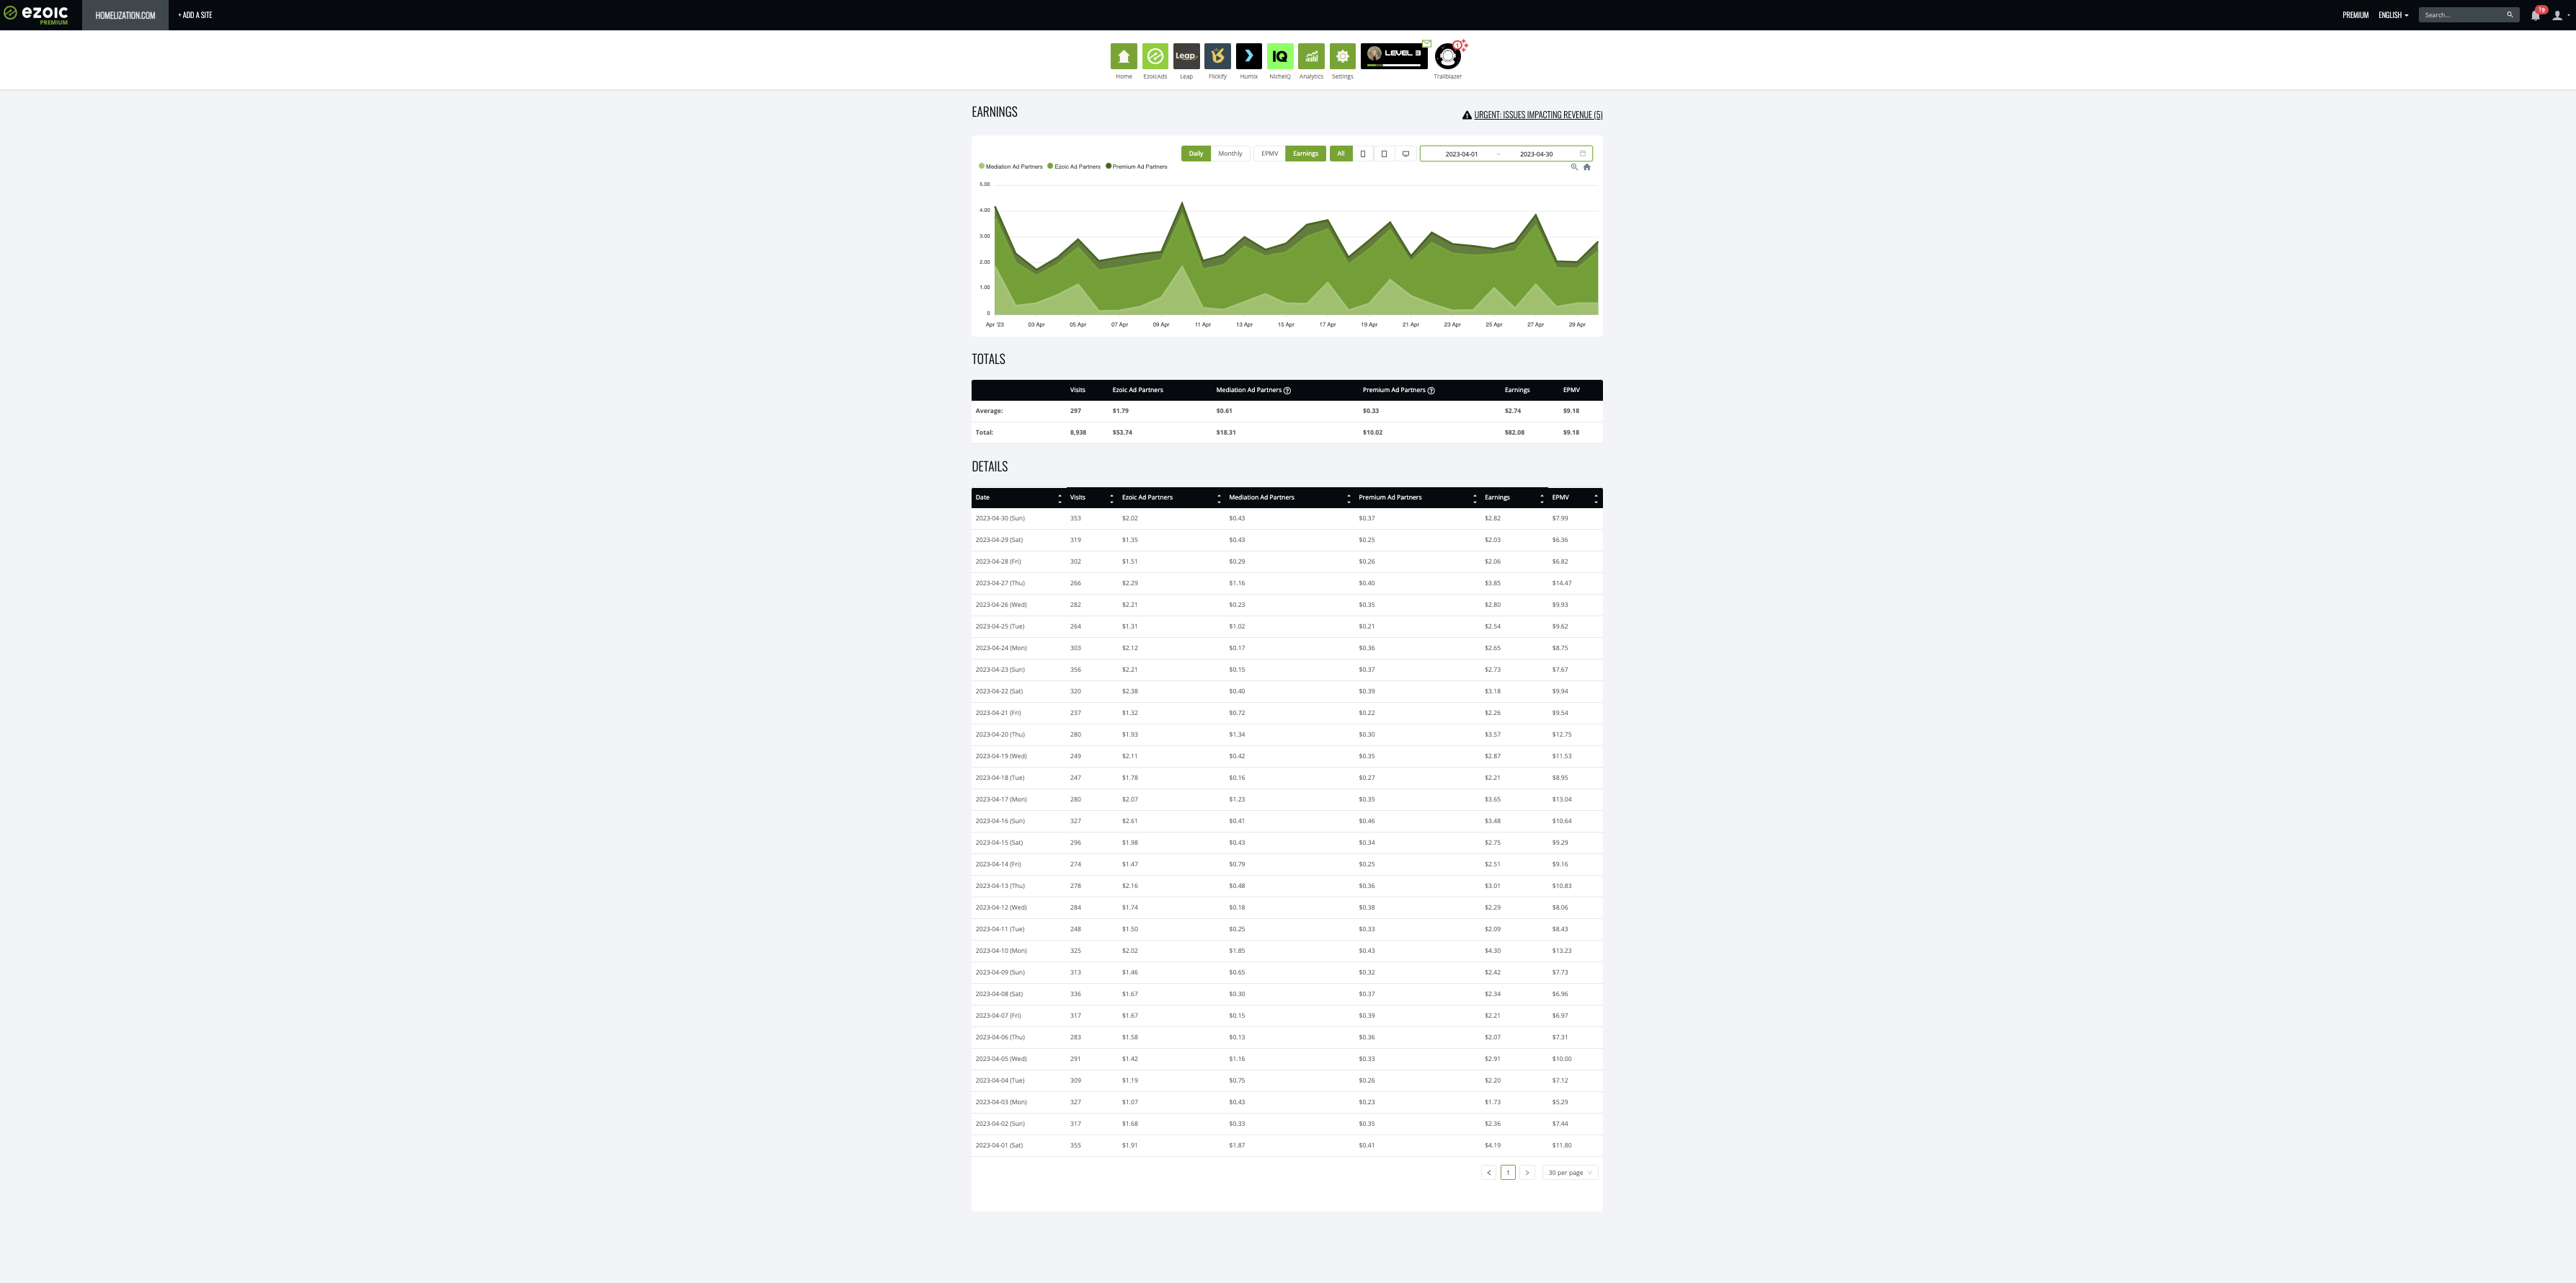
Task: Click the 2023-04-16 (Sun) date cell
Action: pos(1000,821)
